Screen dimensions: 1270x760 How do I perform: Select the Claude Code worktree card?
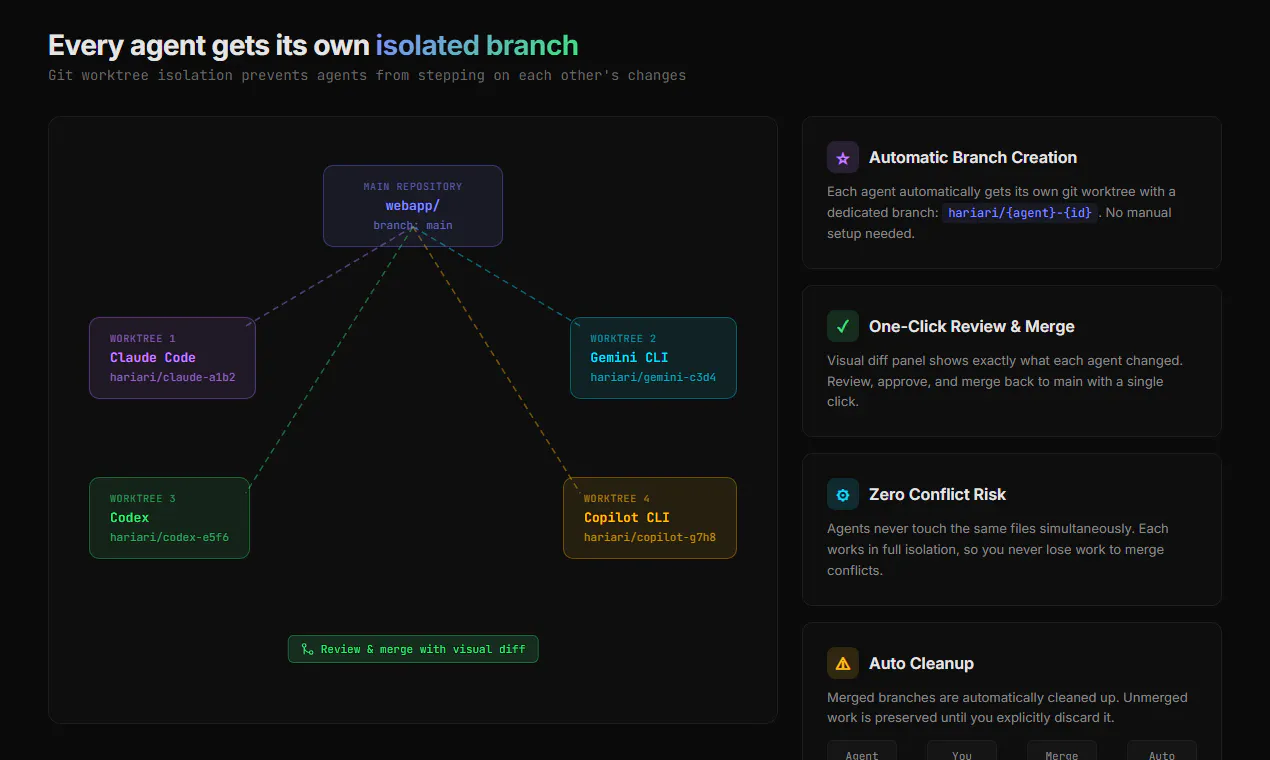click(172, 358)
